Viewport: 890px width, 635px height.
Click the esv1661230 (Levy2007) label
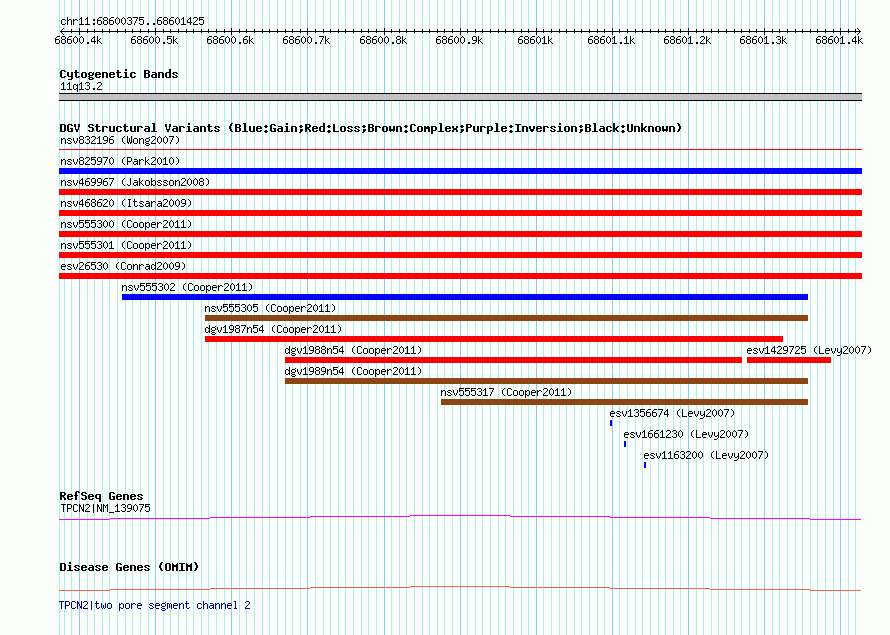pos(686,434)
